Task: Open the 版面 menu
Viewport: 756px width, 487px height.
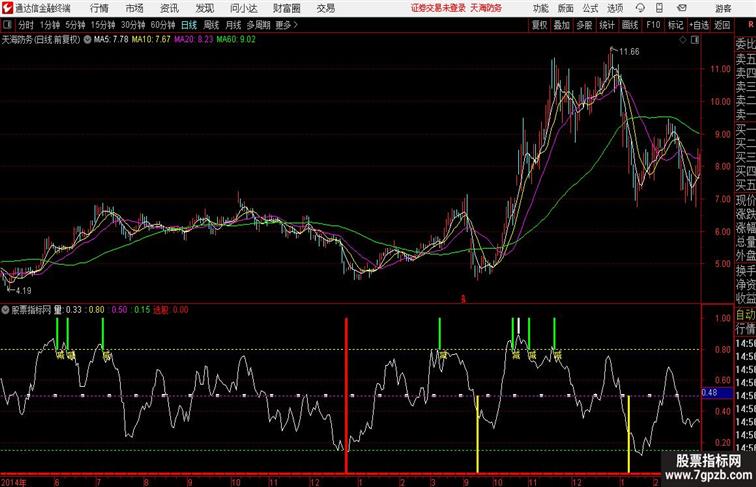Action: coord(565,8)
